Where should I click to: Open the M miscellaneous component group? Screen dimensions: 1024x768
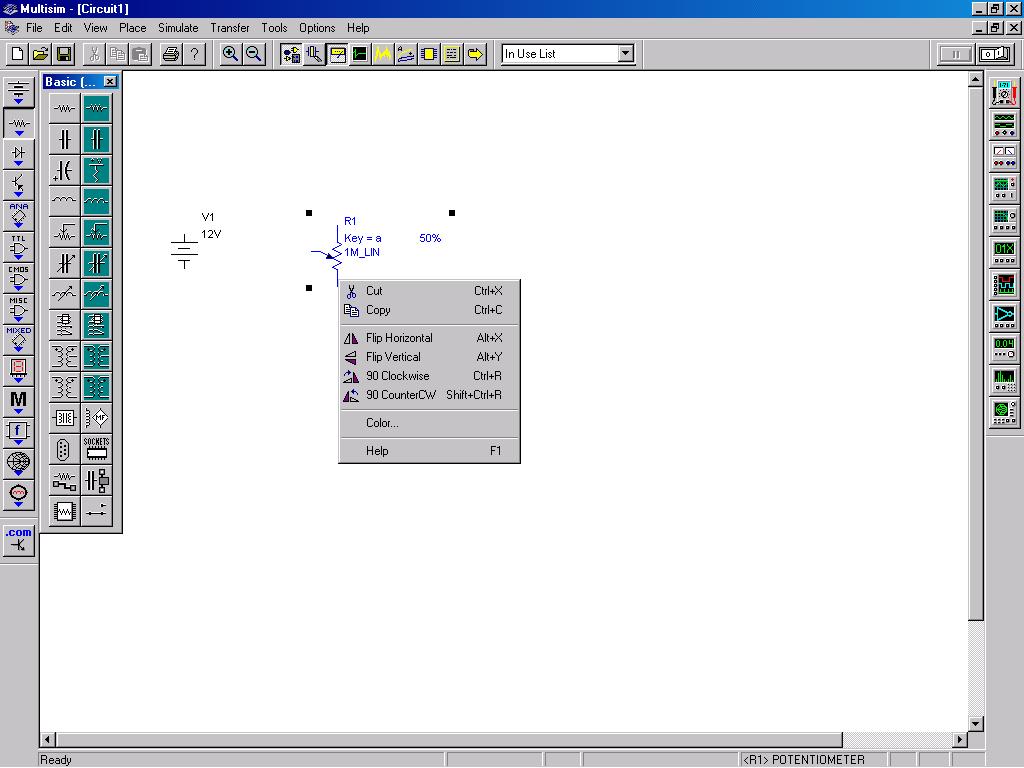point(18,401)
